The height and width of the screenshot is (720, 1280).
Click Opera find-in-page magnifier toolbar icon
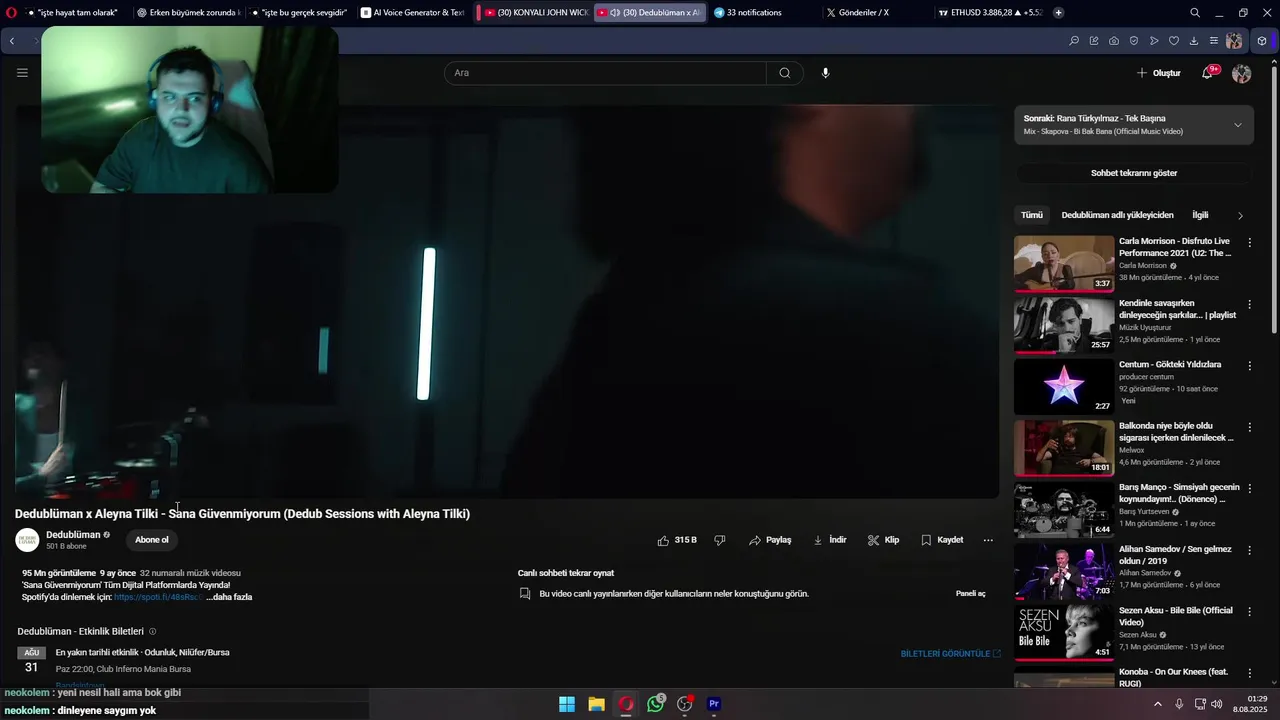[x=1074, y=41]
